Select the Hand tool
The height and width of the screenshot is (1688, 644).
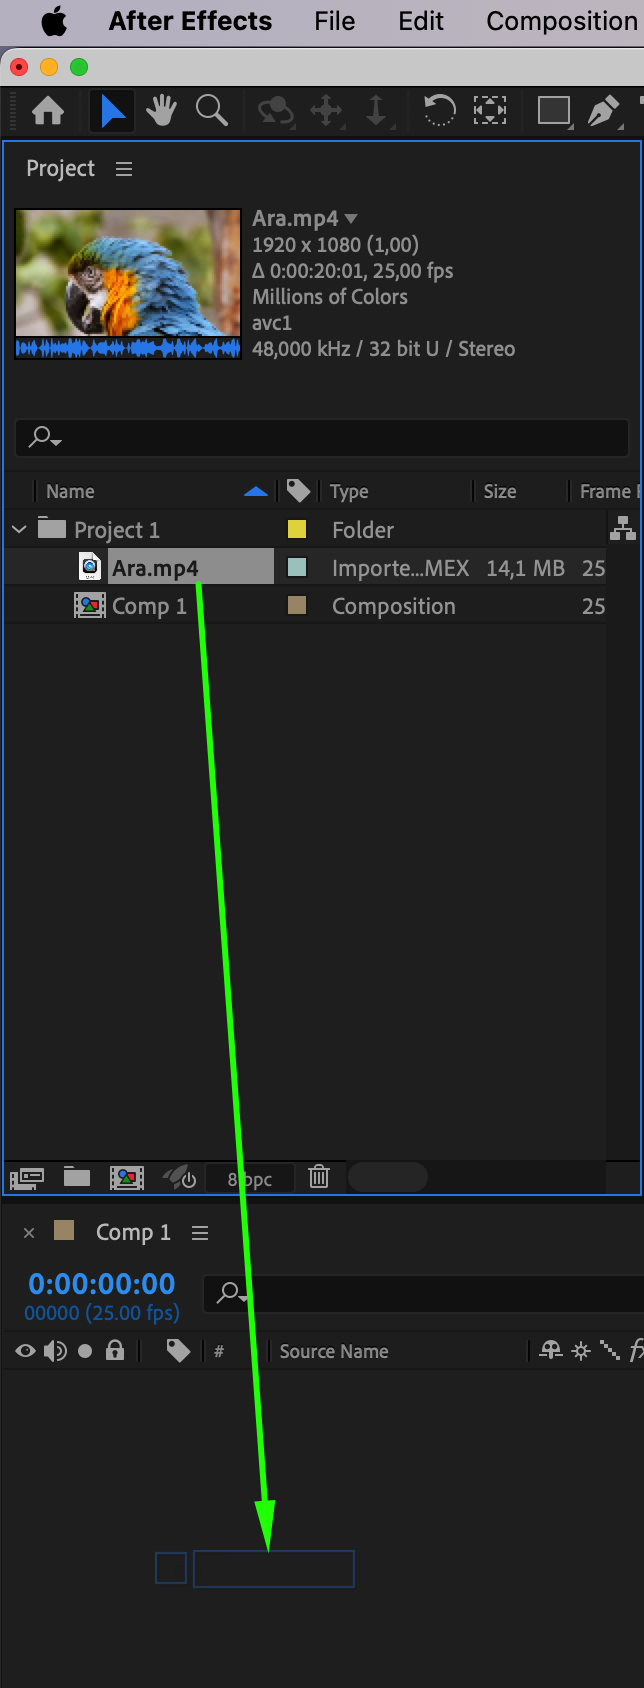[x=161, y=110]
